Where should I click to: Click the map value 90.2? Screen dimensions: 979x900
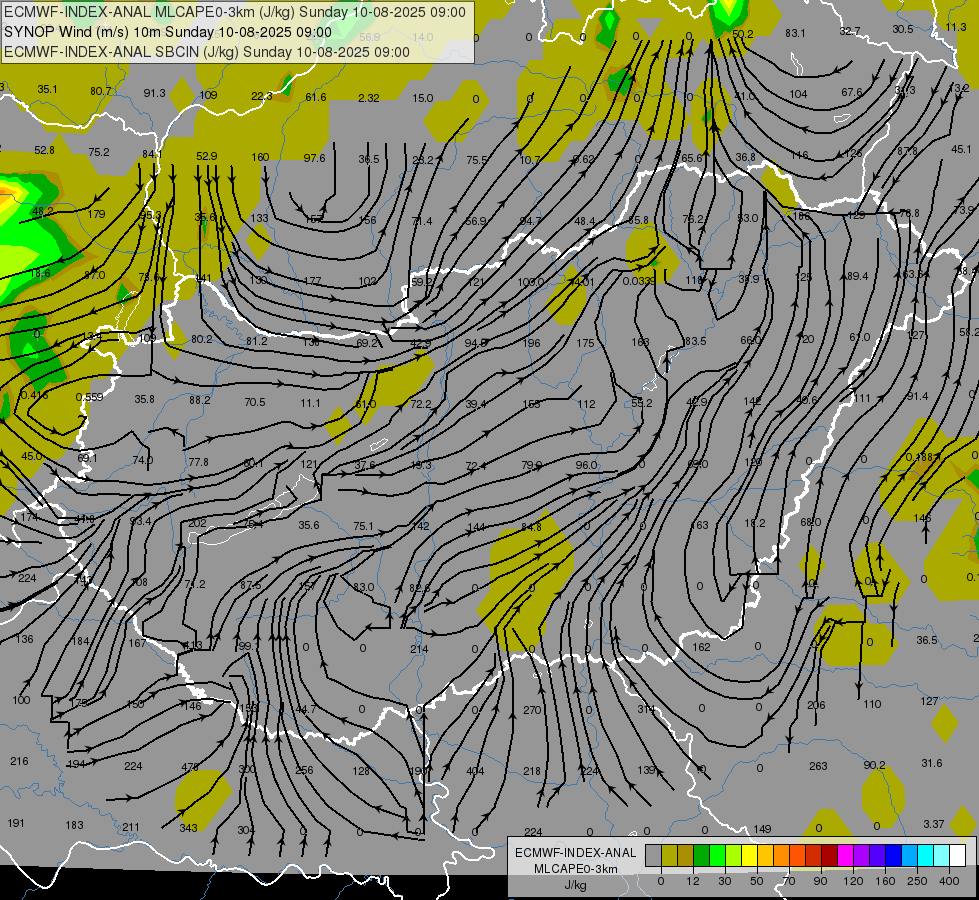[874, 765]
